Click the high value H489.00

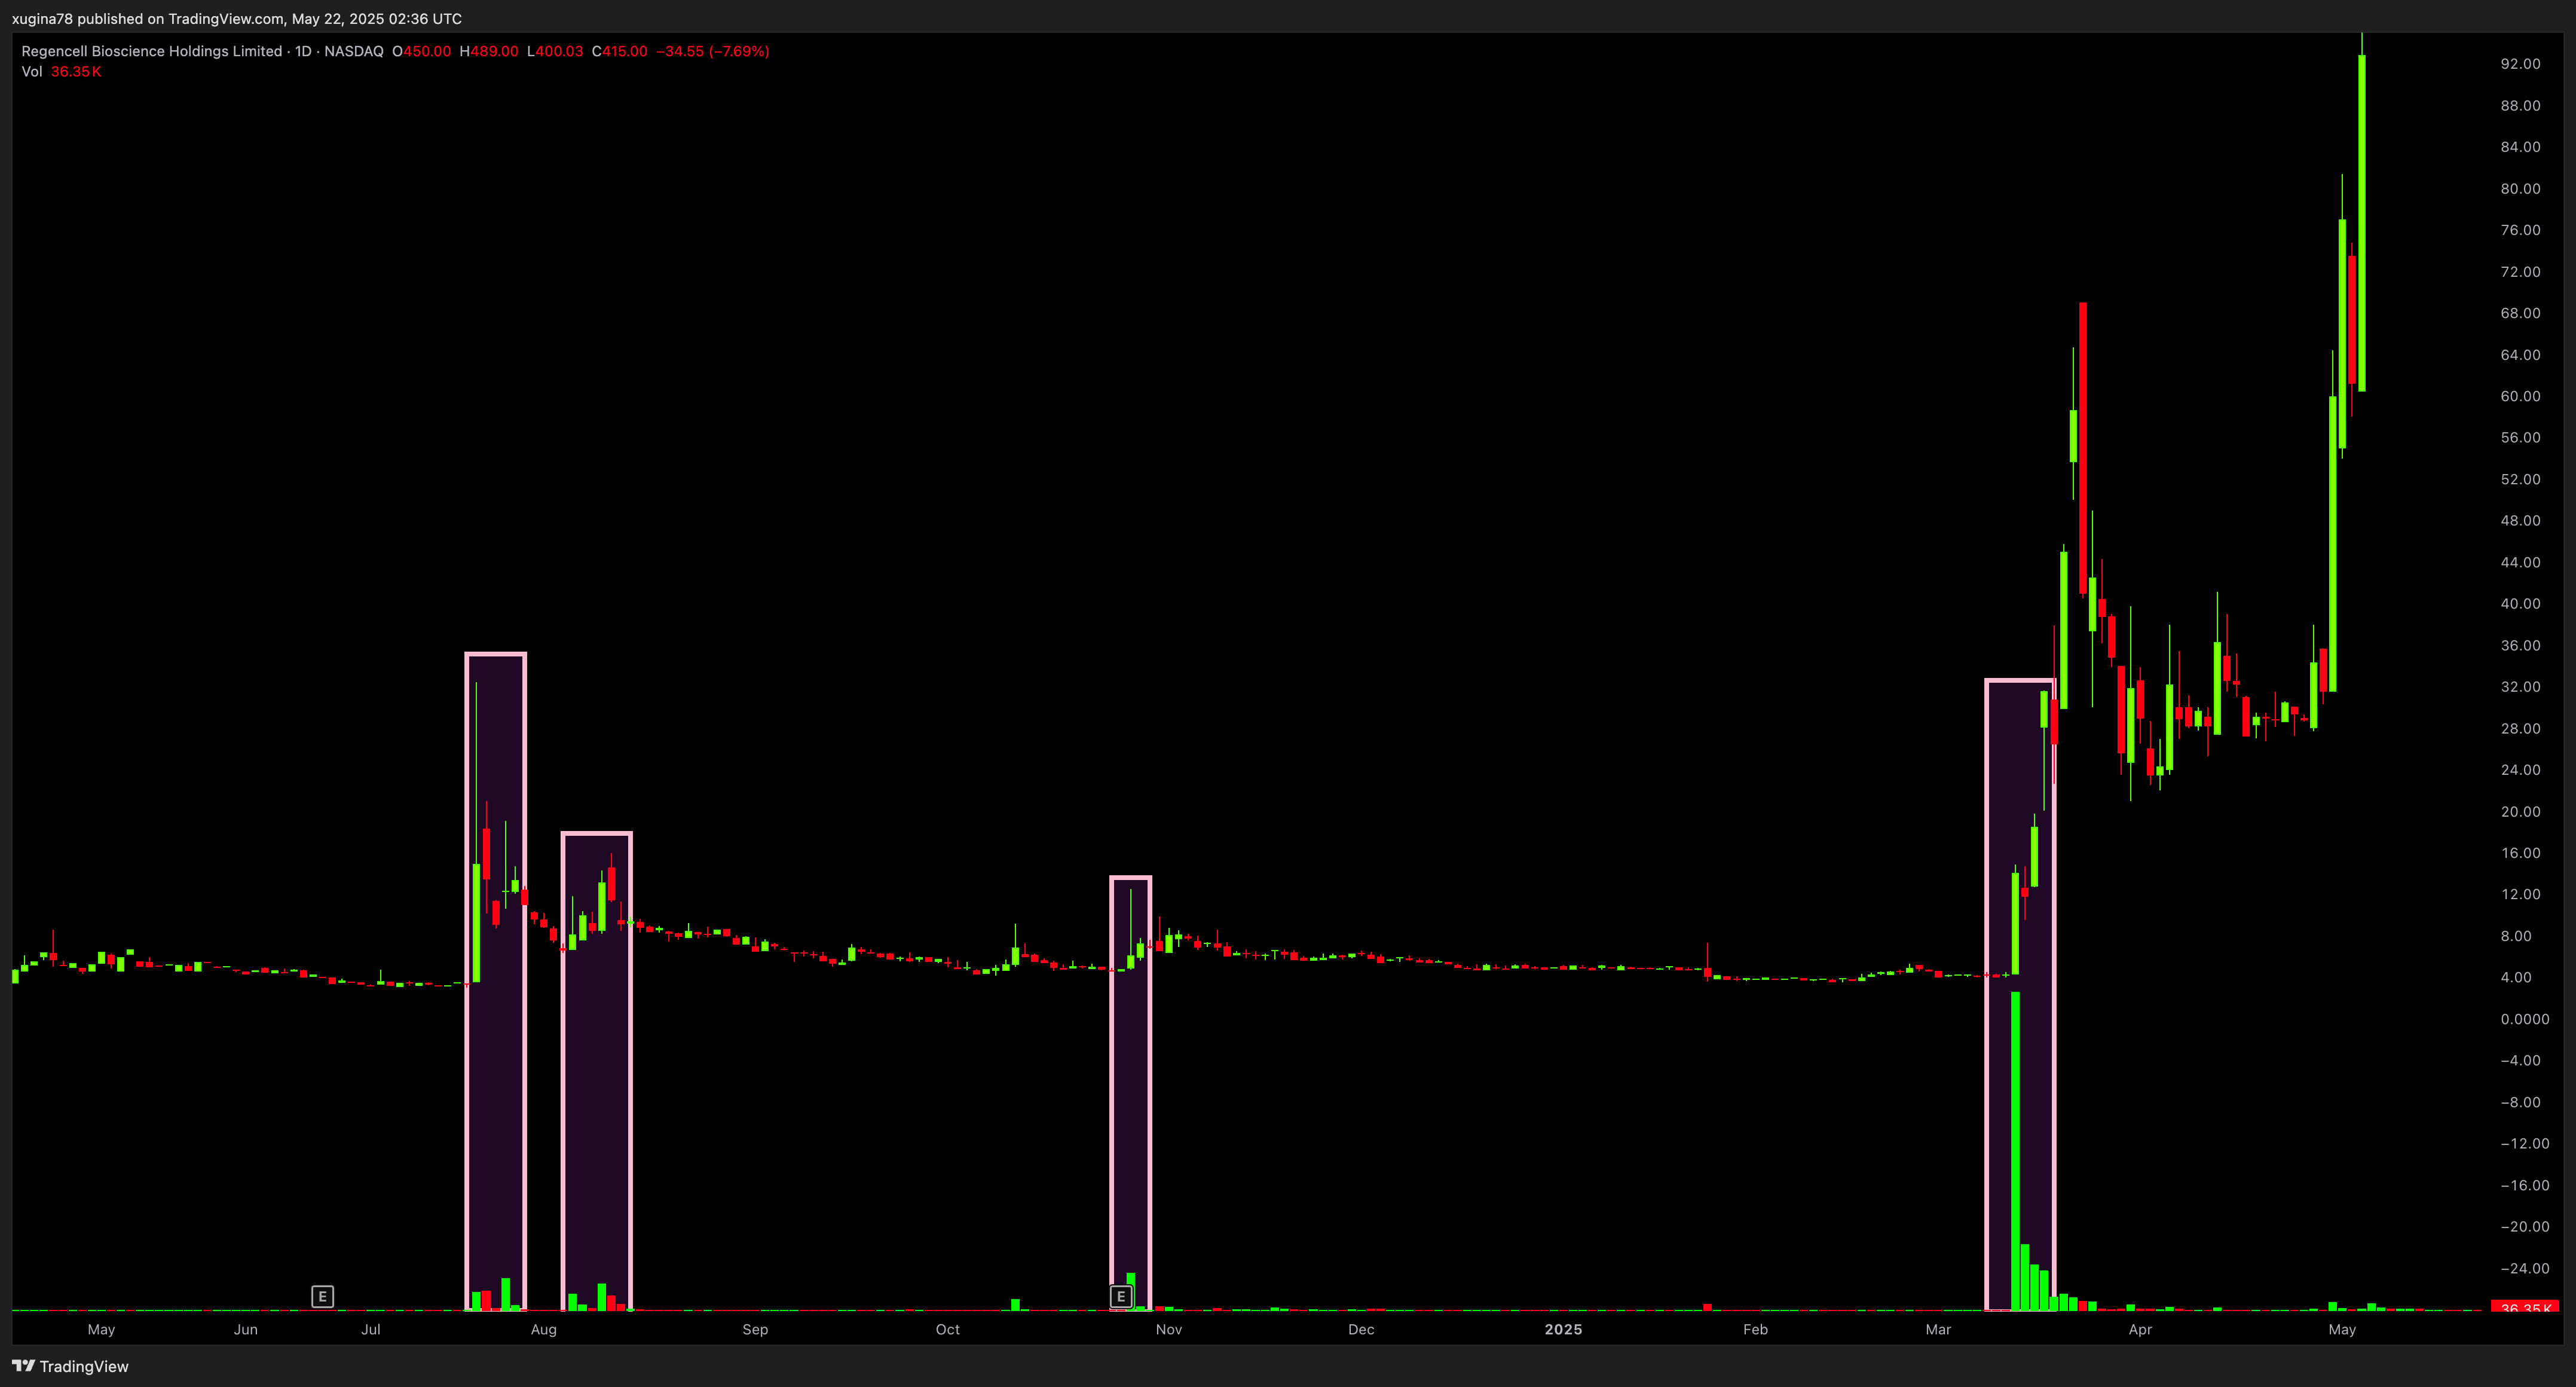point(489,51)
